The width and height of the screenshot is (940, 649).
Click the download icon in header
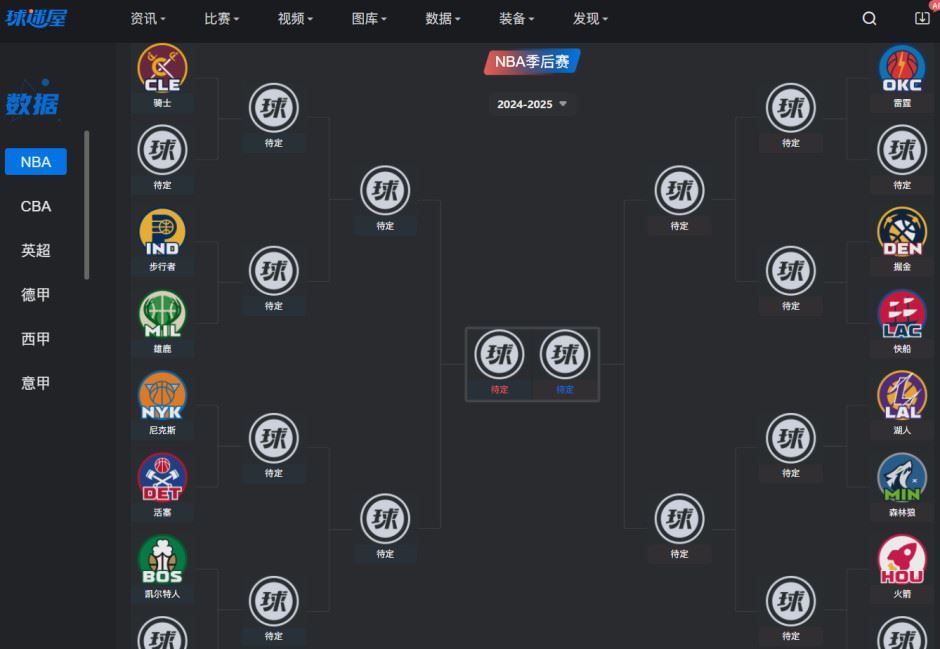922,18
